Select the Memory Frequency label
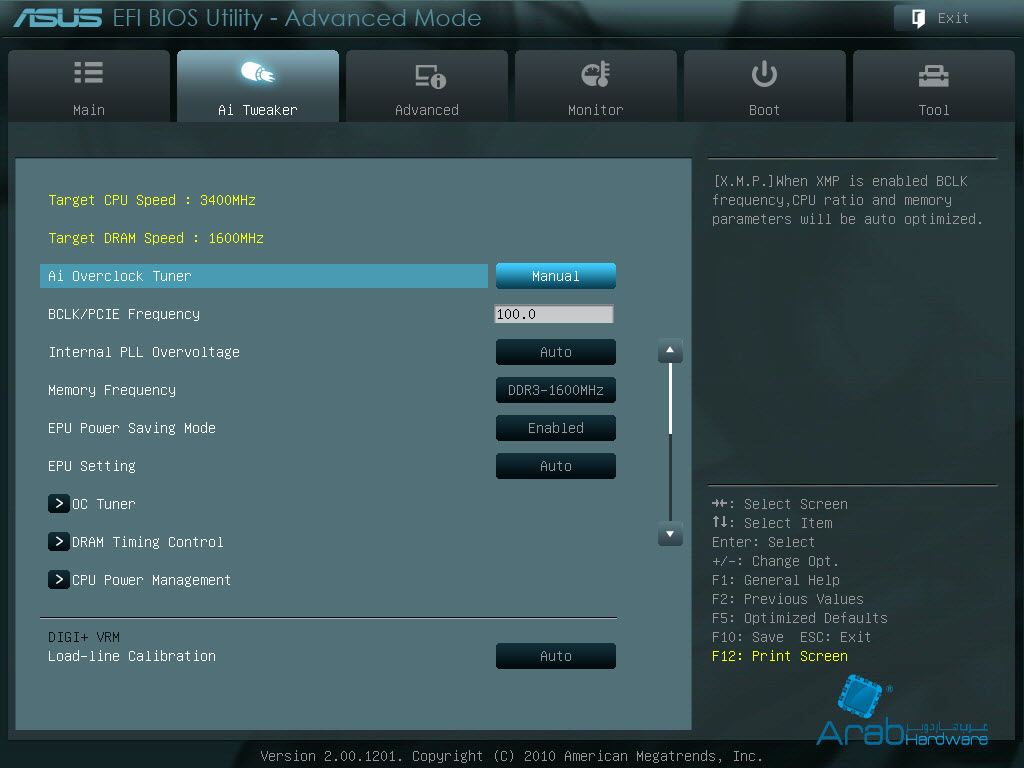This screenshot has height=768, width=1024. pos(112,390)
